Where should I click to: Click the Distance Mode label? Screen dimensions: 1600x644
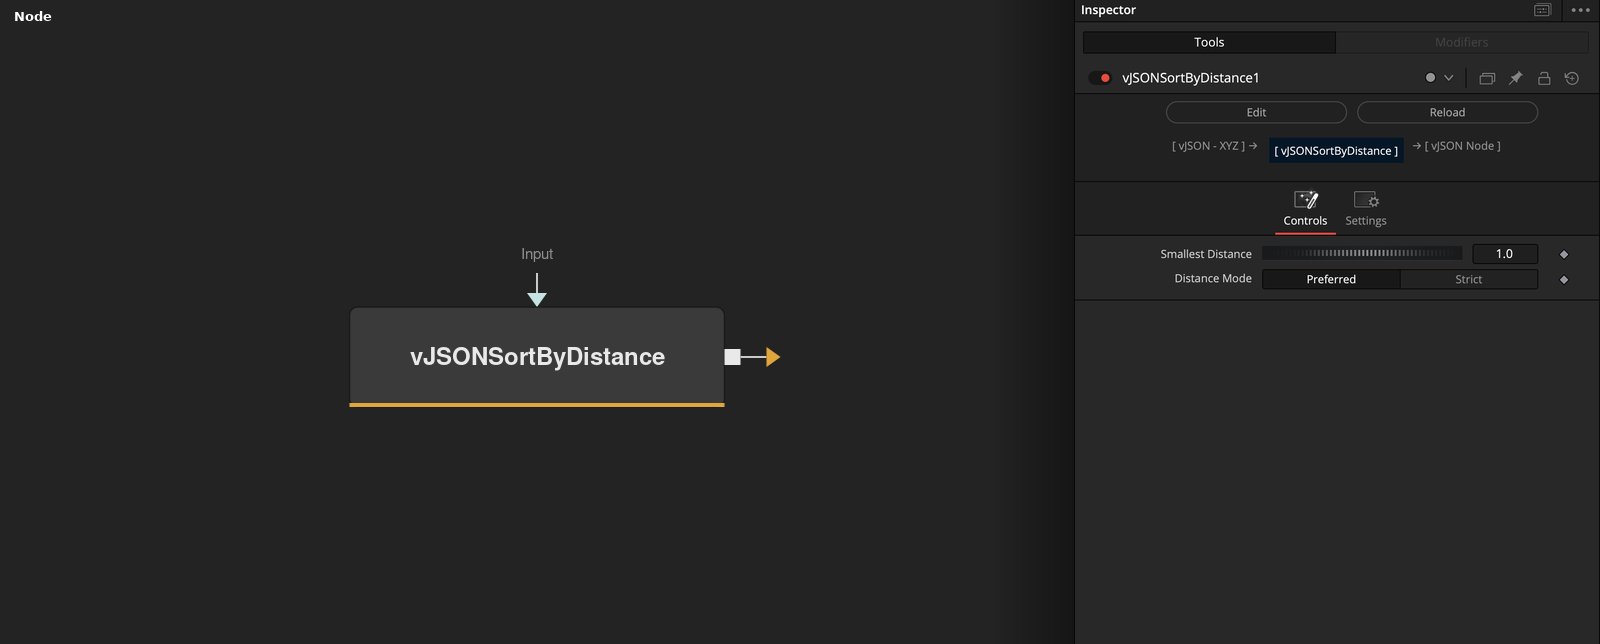tap(1213, 279)
